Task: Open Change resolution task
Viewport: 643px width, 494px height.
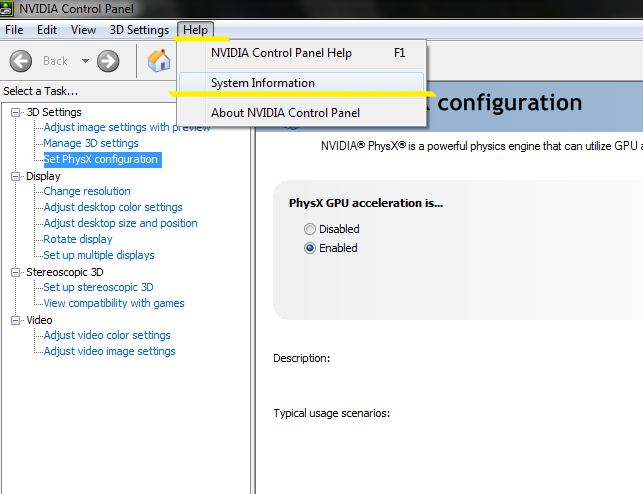Action: tap(87, 191)
